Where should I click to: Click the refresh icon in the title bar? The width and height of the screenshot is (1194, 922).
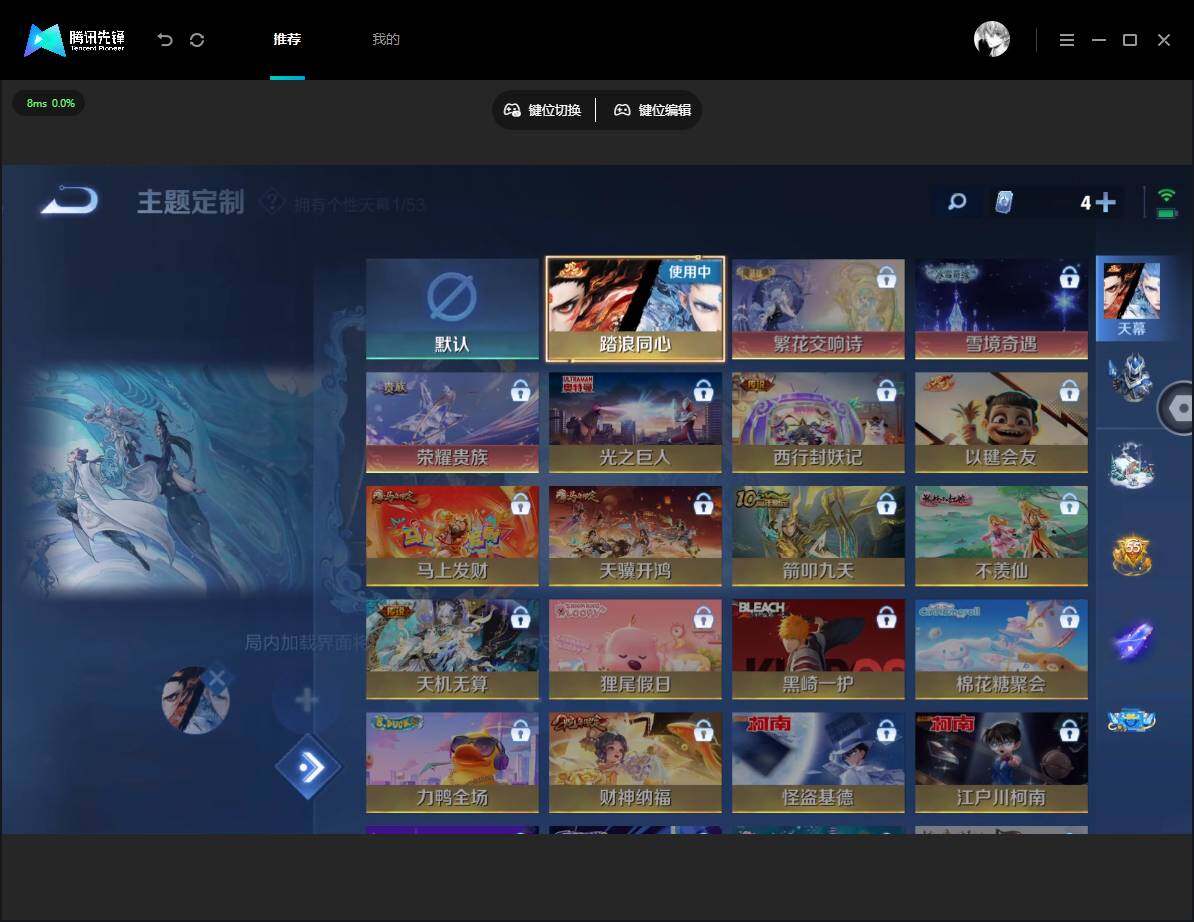pyautogui.click(x=196, y=40)
